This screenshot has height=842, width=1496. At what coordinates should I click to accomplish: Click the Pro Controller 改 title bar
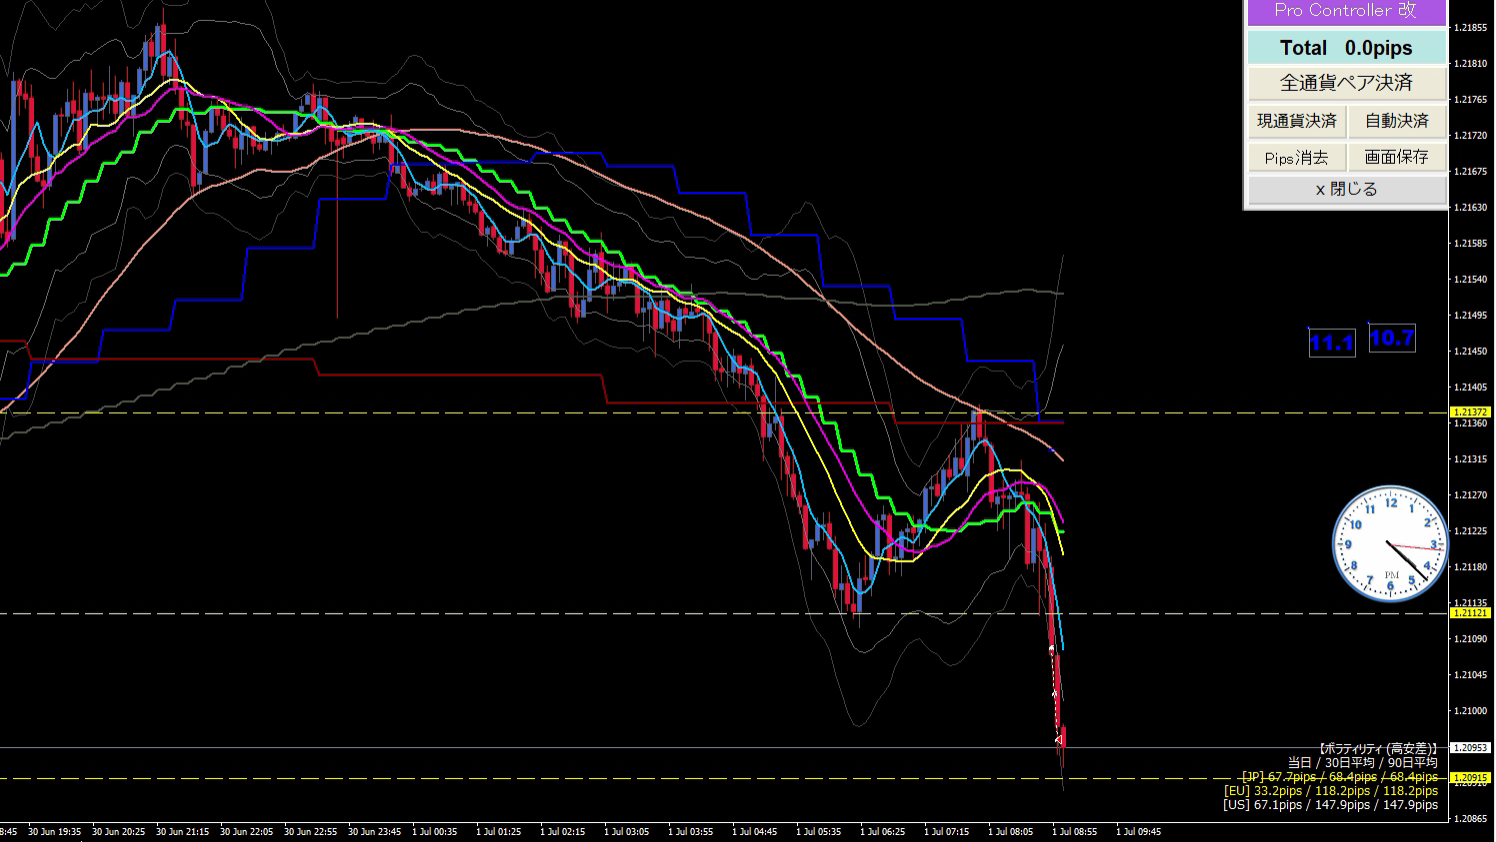click(x=1345, y=12)
